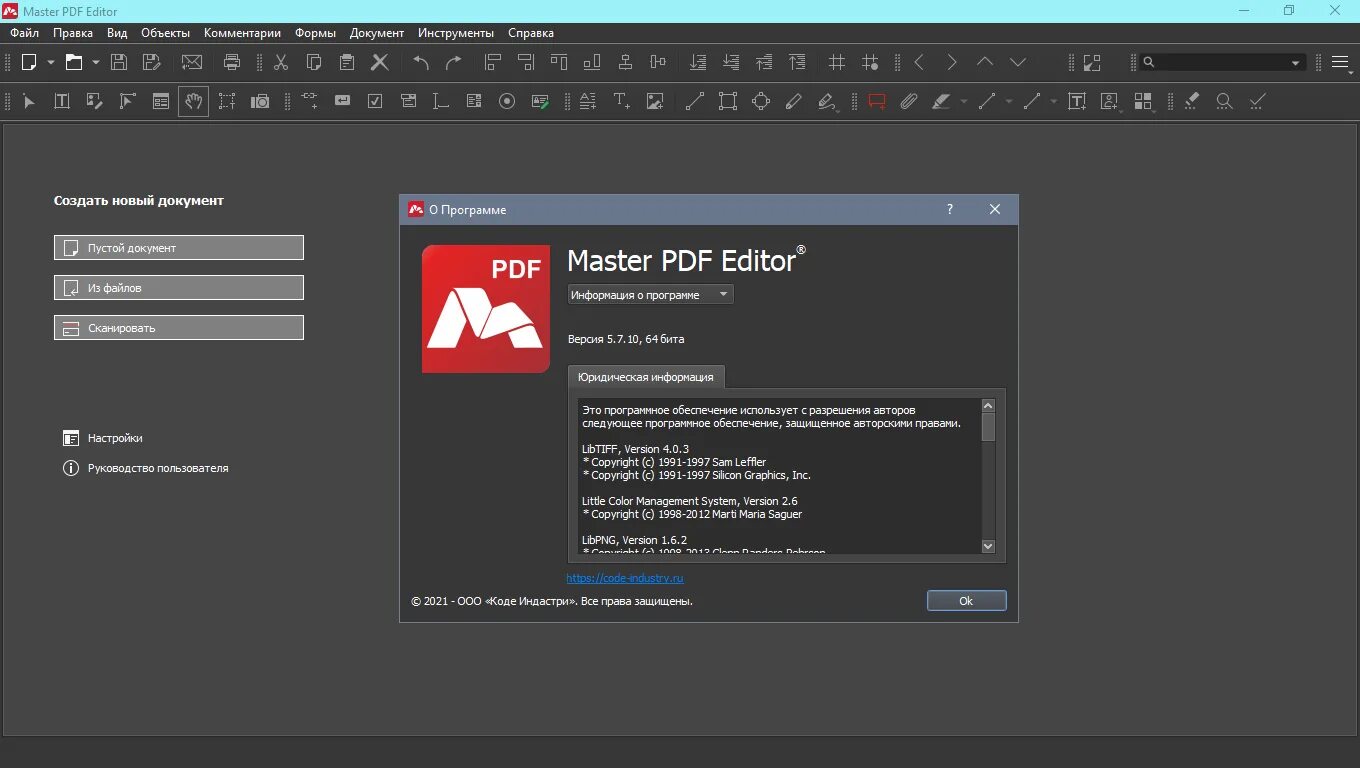Select the 'Юридическая информация' tab
The height and width of the screenshot is (768, 1360).
coord(646,377)
